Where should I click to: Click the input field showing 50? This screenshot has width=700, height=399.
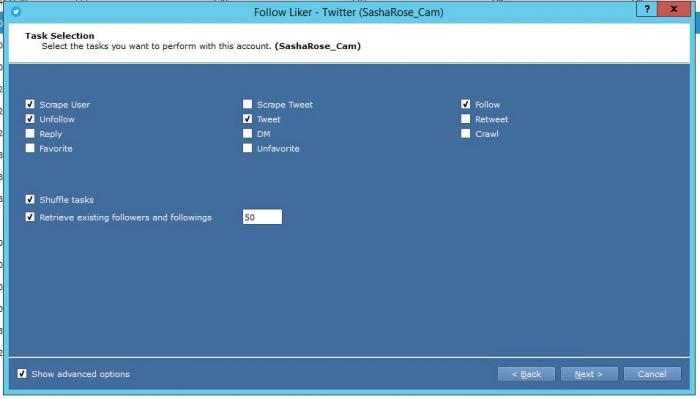pos(262,217)
